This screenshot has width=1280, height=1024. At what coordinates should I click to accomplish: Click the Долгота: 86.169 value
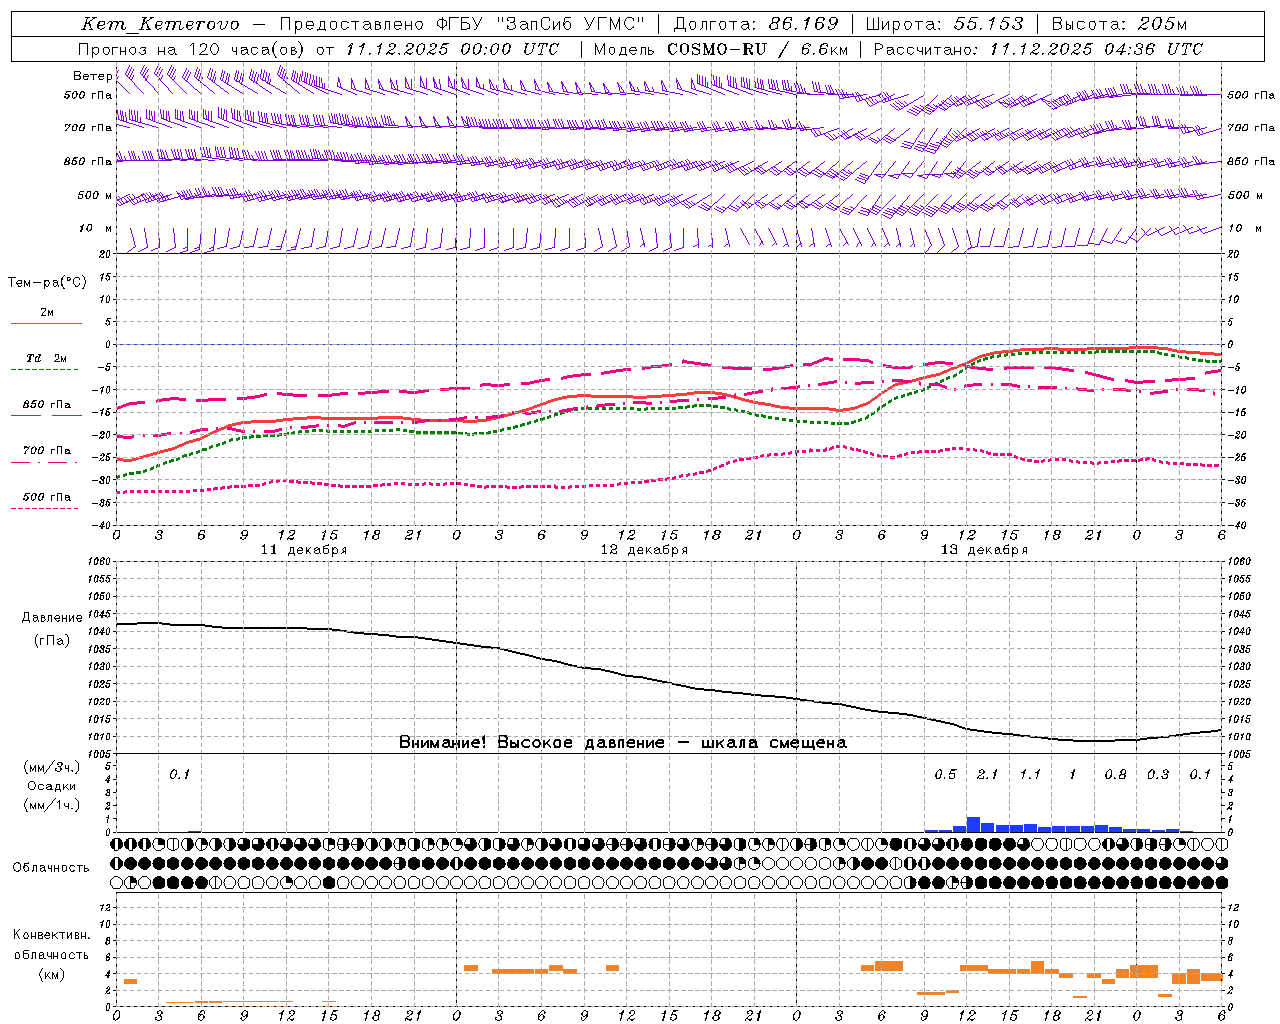[x=756, y=24]
